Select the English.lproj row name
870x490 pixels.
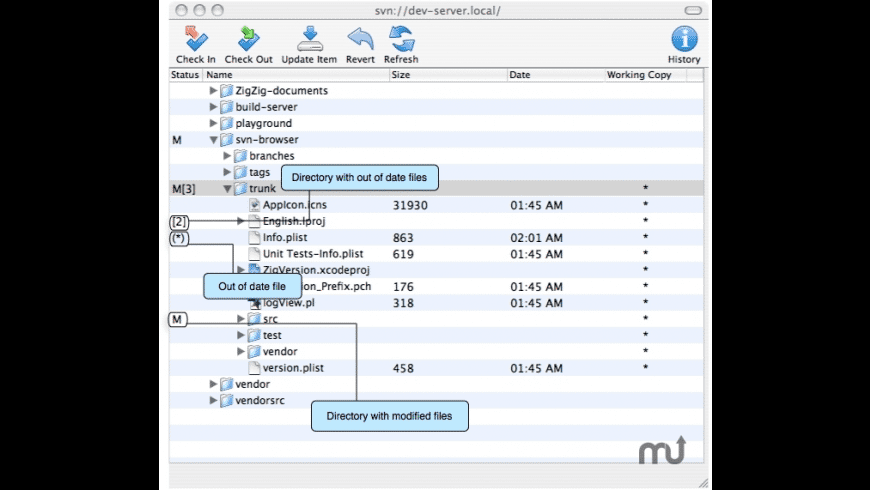[294, 221]
